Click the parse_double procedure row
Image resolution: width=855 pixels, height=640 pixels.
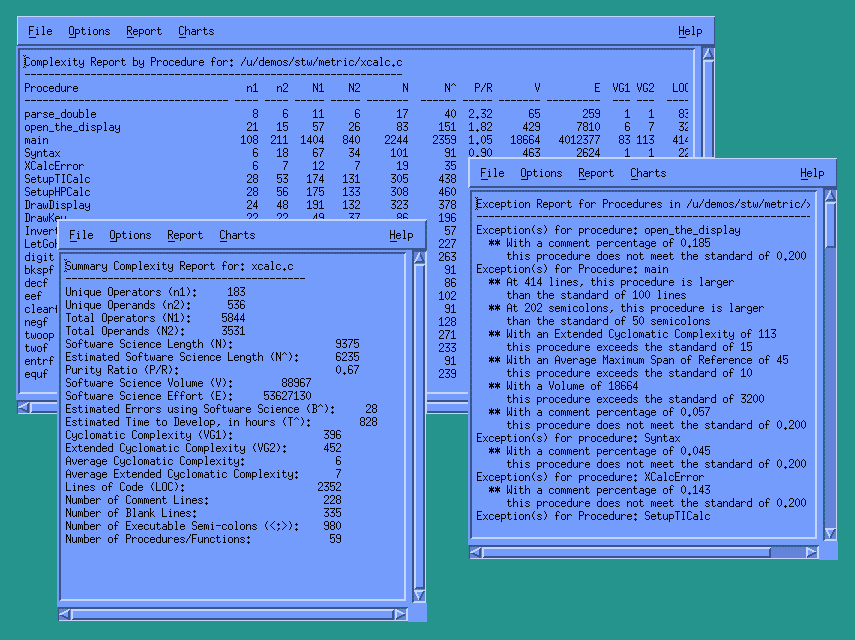coord(60,114)
